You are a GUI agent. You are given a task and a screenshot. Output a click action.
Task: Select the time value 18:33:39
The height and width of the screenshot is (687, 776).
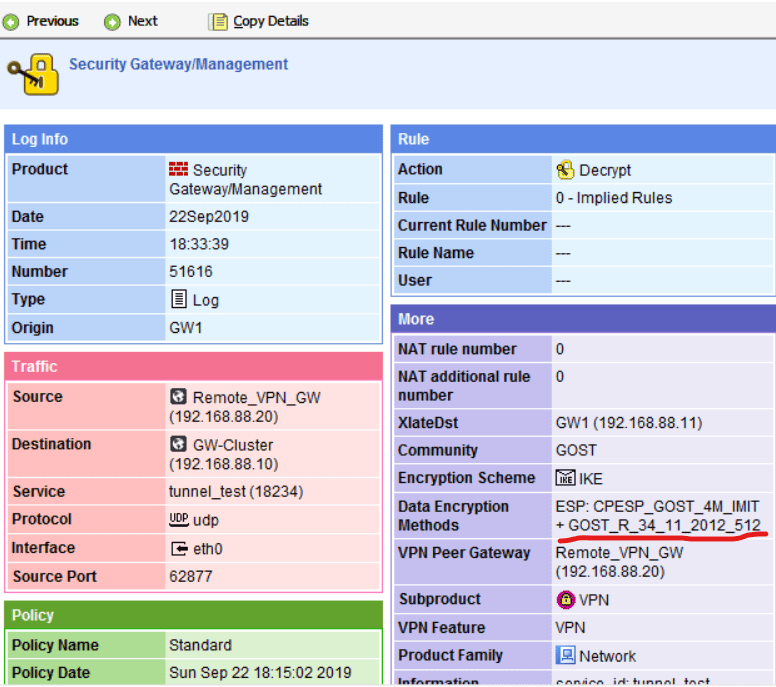click(199, 244)
